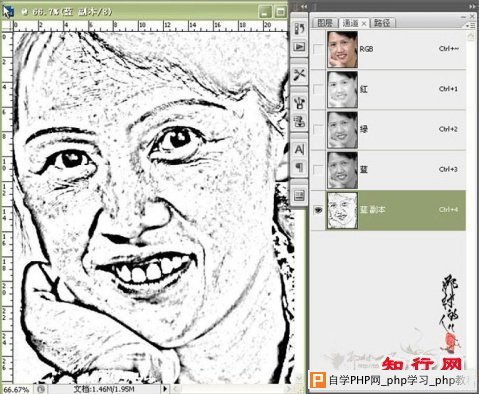Switch to the 图层 tab

point(325,23)
